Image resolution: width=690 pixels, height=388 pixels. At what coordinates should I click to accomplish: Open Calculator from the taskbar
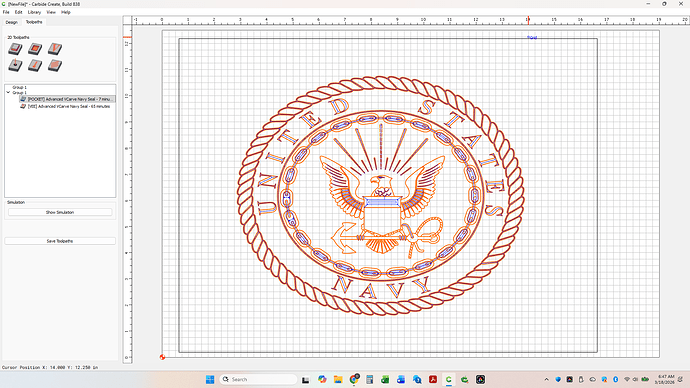click(x=370, y=379)
